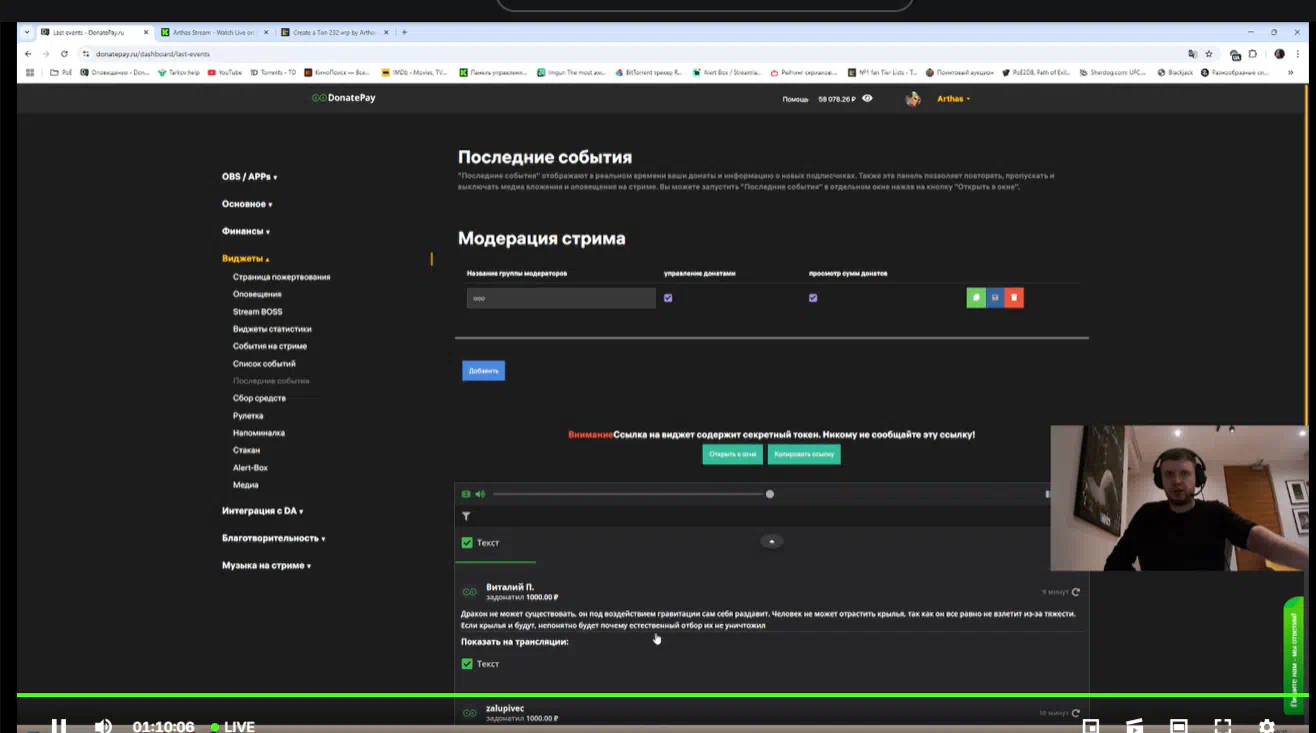Open Alert-Box widget page
This screenshot has height=733, width=1316.
tap(250, 468)
